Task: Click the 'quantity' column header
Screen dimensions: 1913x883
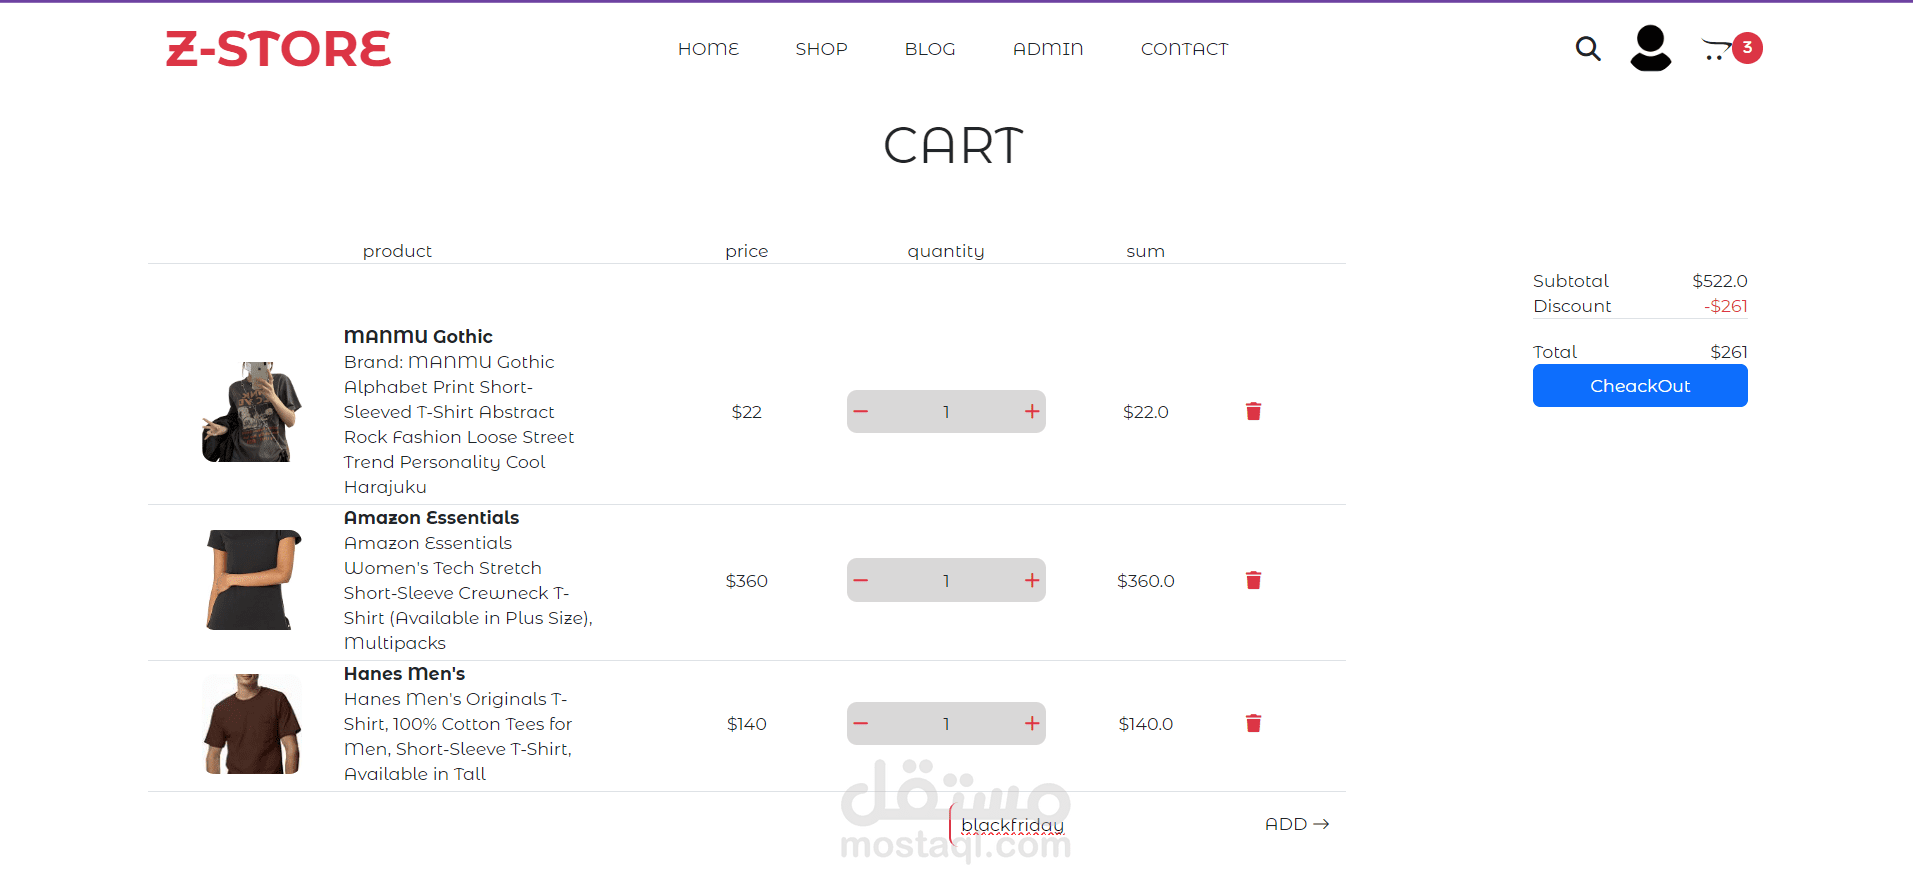Action: click(x=946, y=251)
